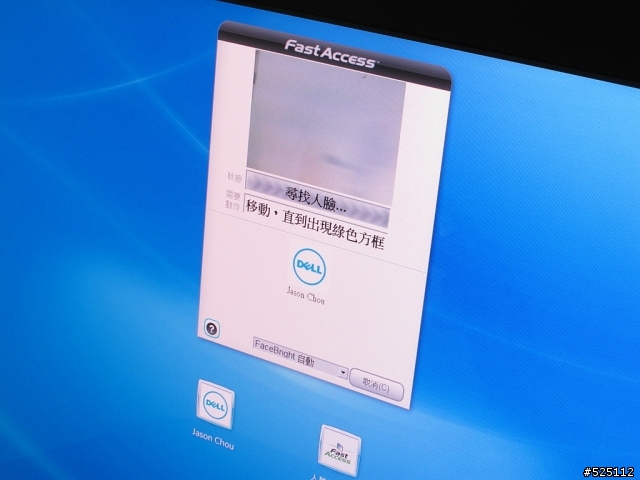This screenshot has width=640, height=480.
Task: Select the Jason Chou Dell user tile
Action: (x=215, y=404)
